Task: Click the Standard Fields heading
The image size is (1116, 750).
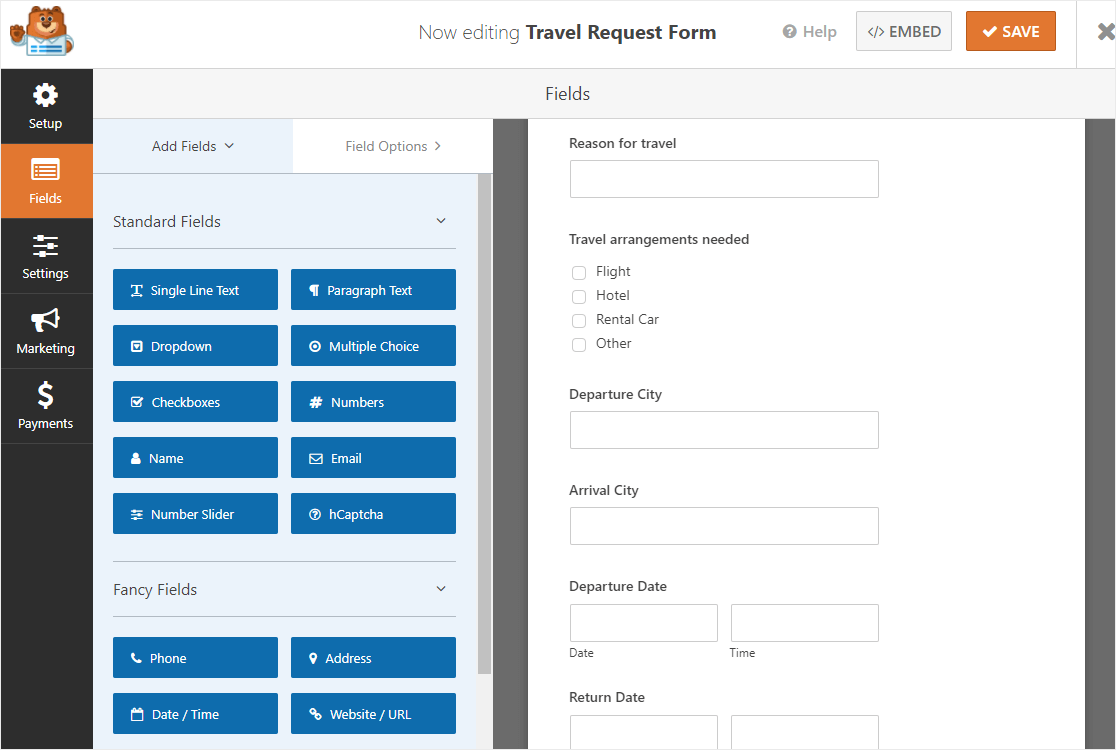Action: click(x=167, y=221)
